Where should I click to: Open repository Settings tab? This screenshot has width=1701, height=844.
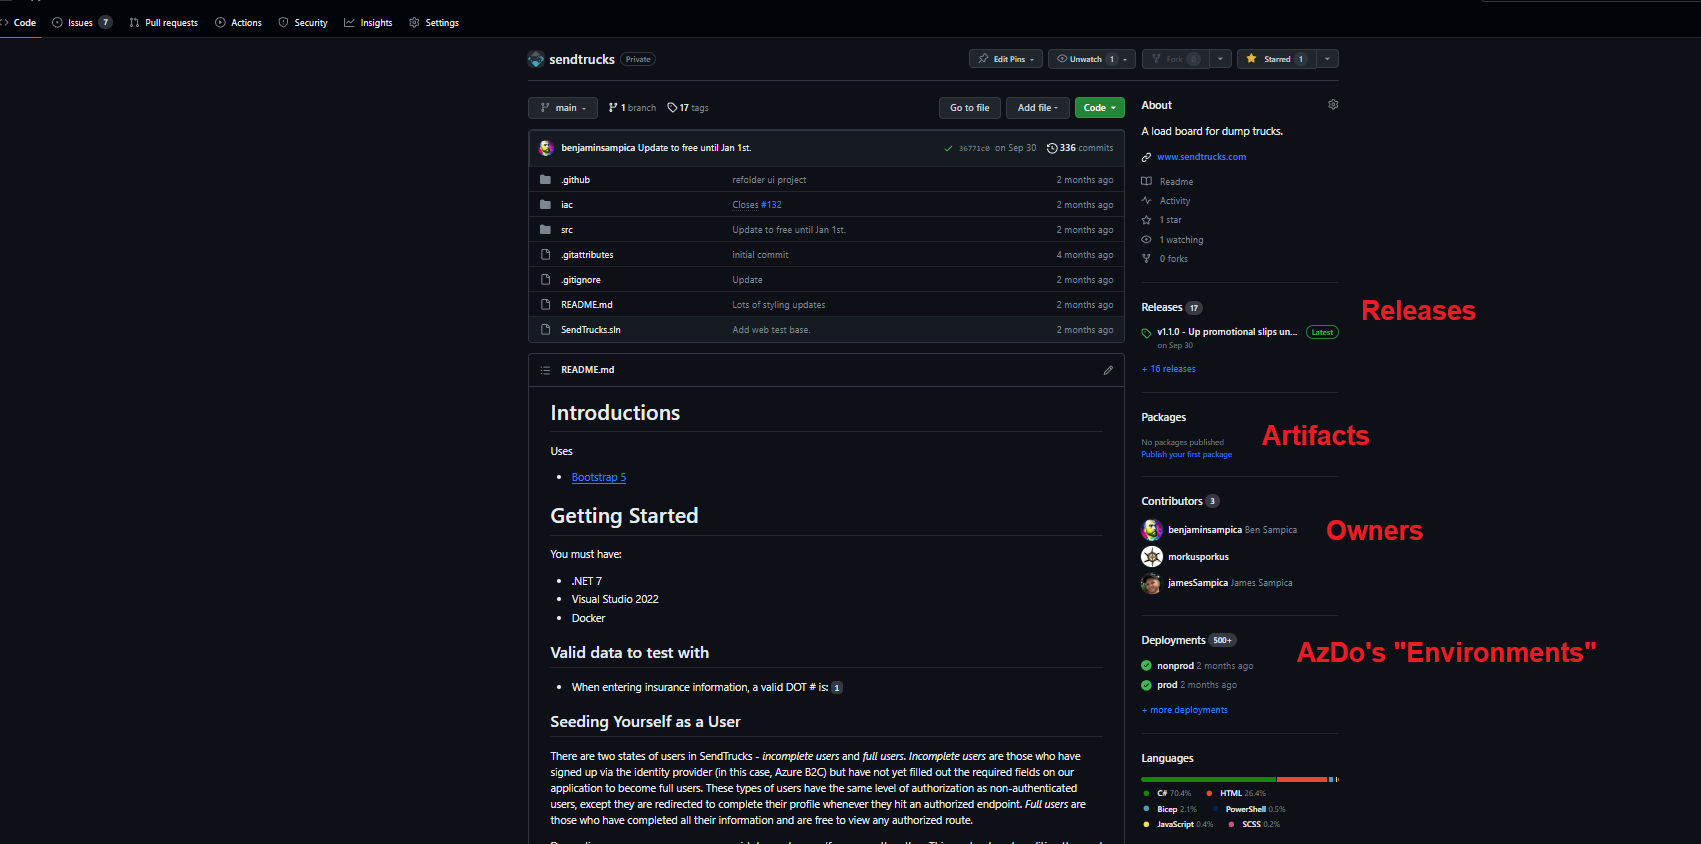(x=434, y=22)
